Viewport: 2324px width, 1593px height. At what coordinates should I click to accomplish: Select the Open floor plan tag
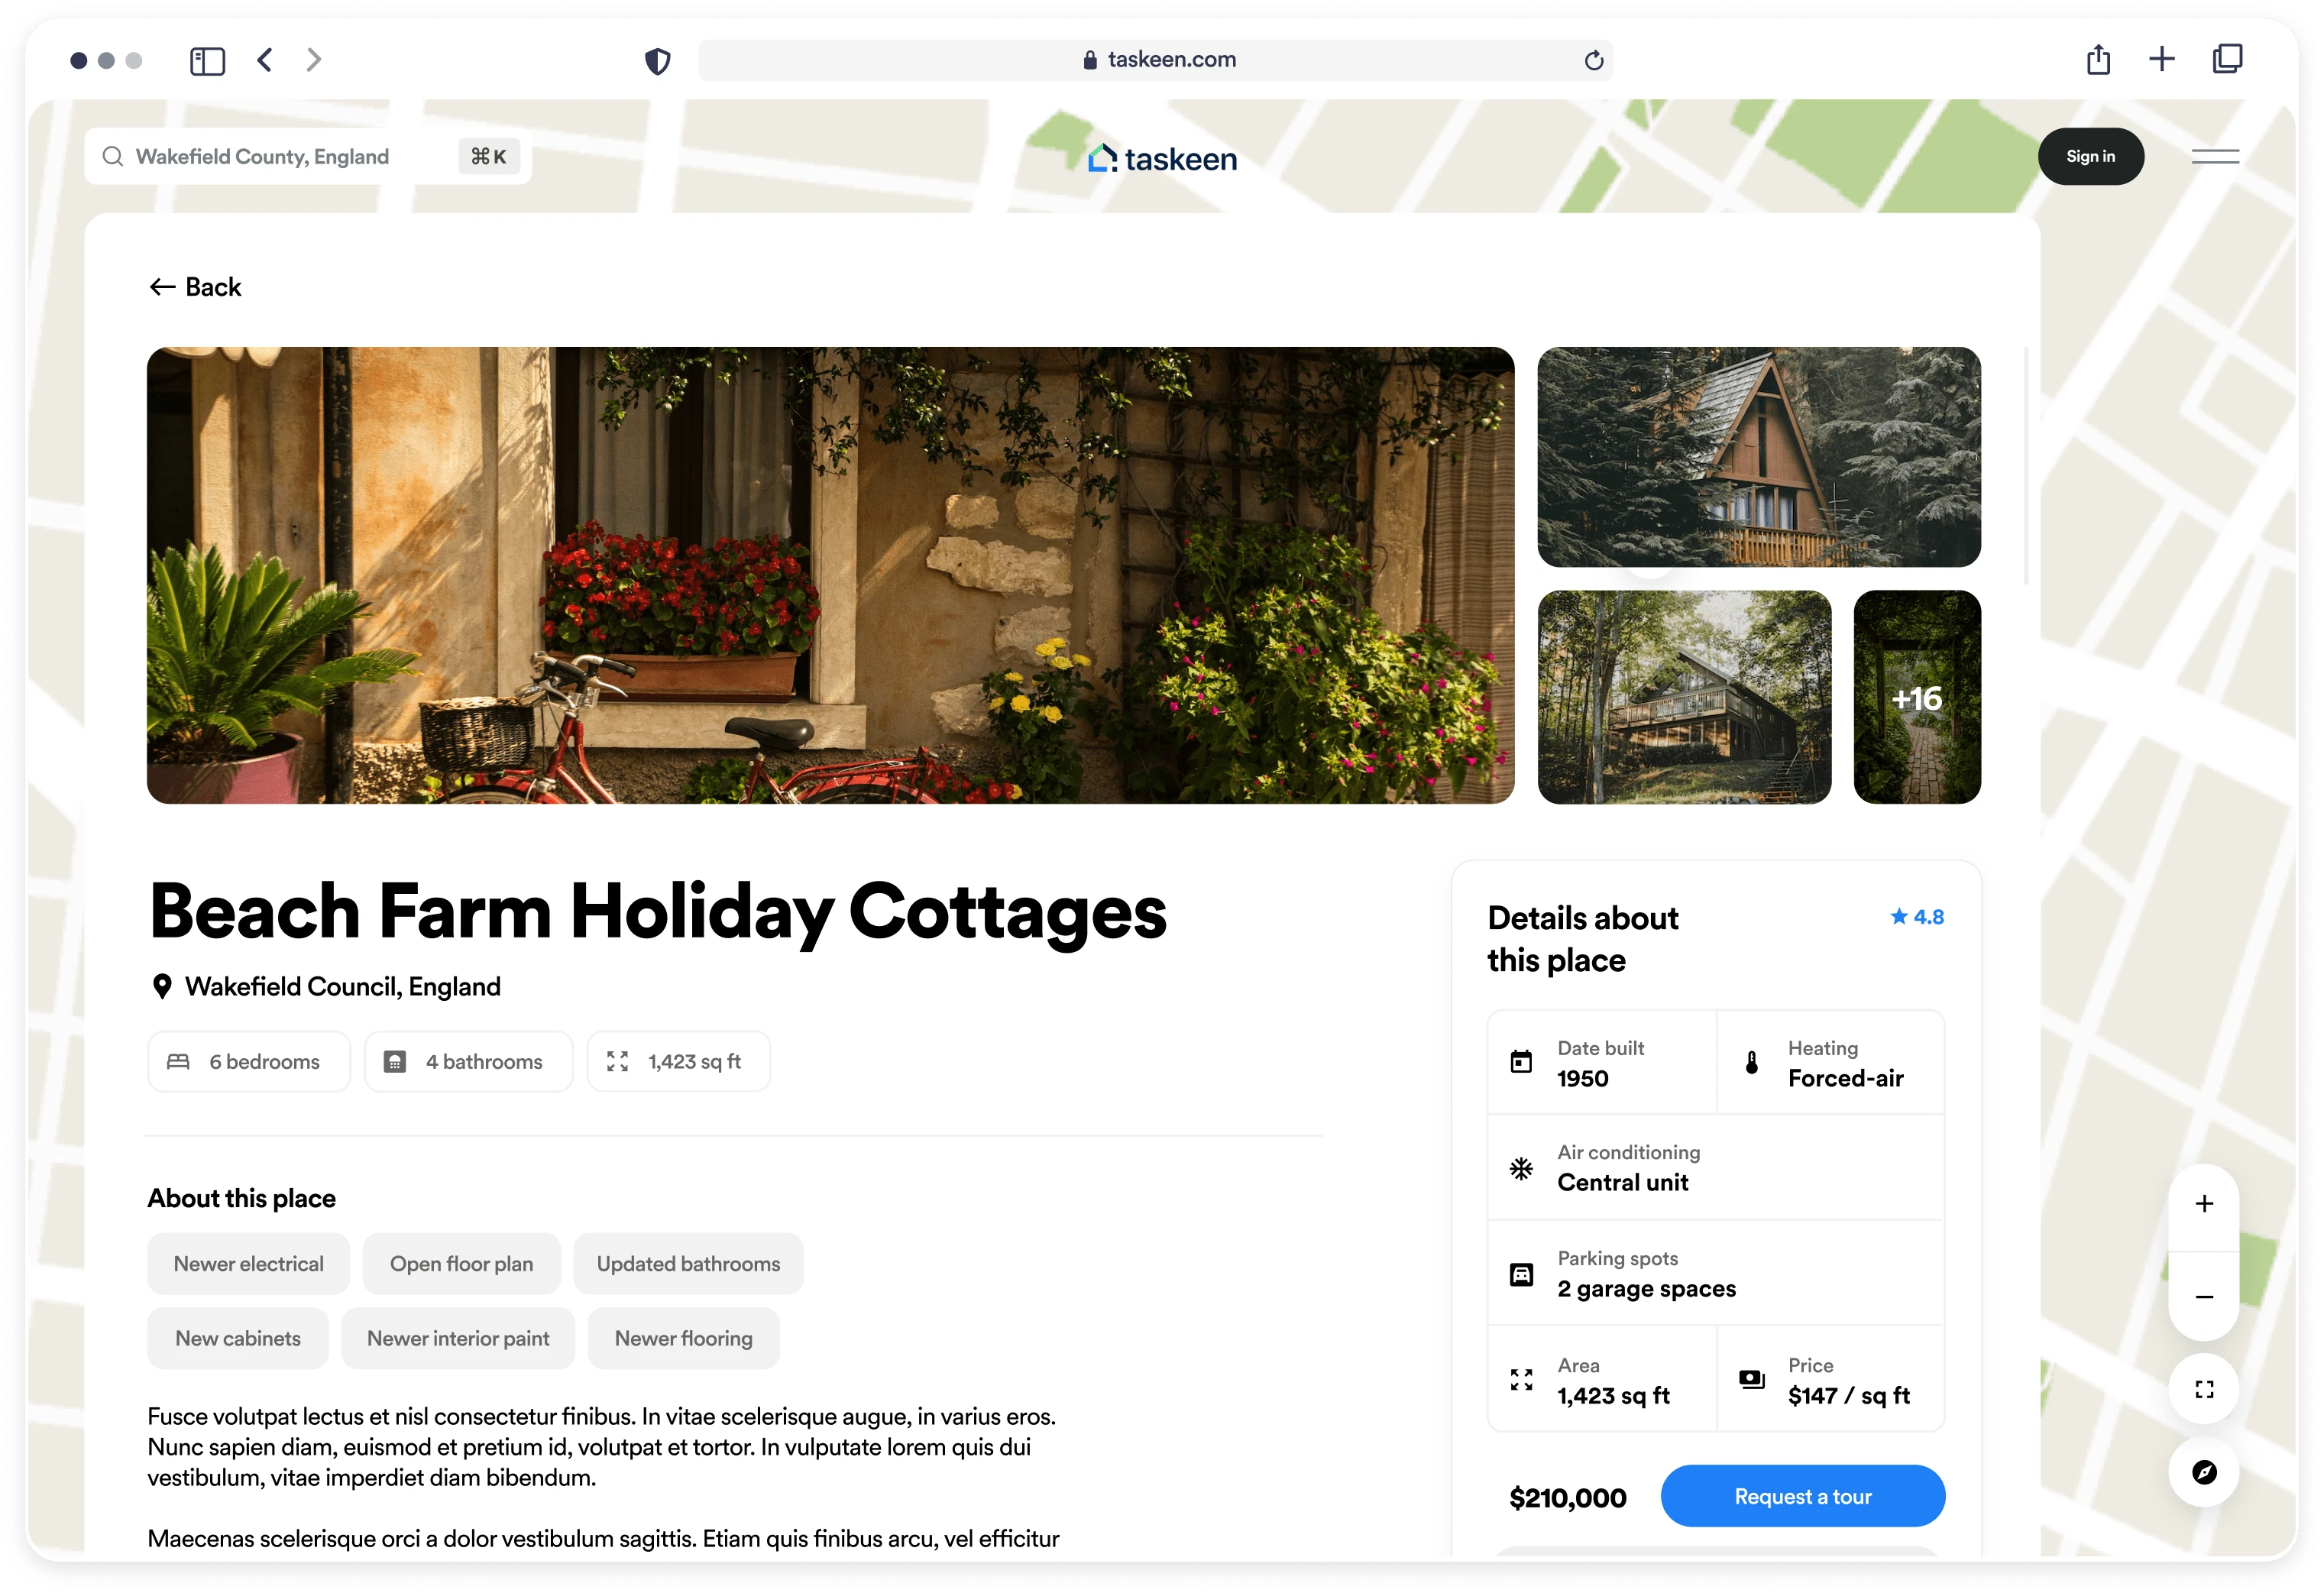pos(461,1263)
